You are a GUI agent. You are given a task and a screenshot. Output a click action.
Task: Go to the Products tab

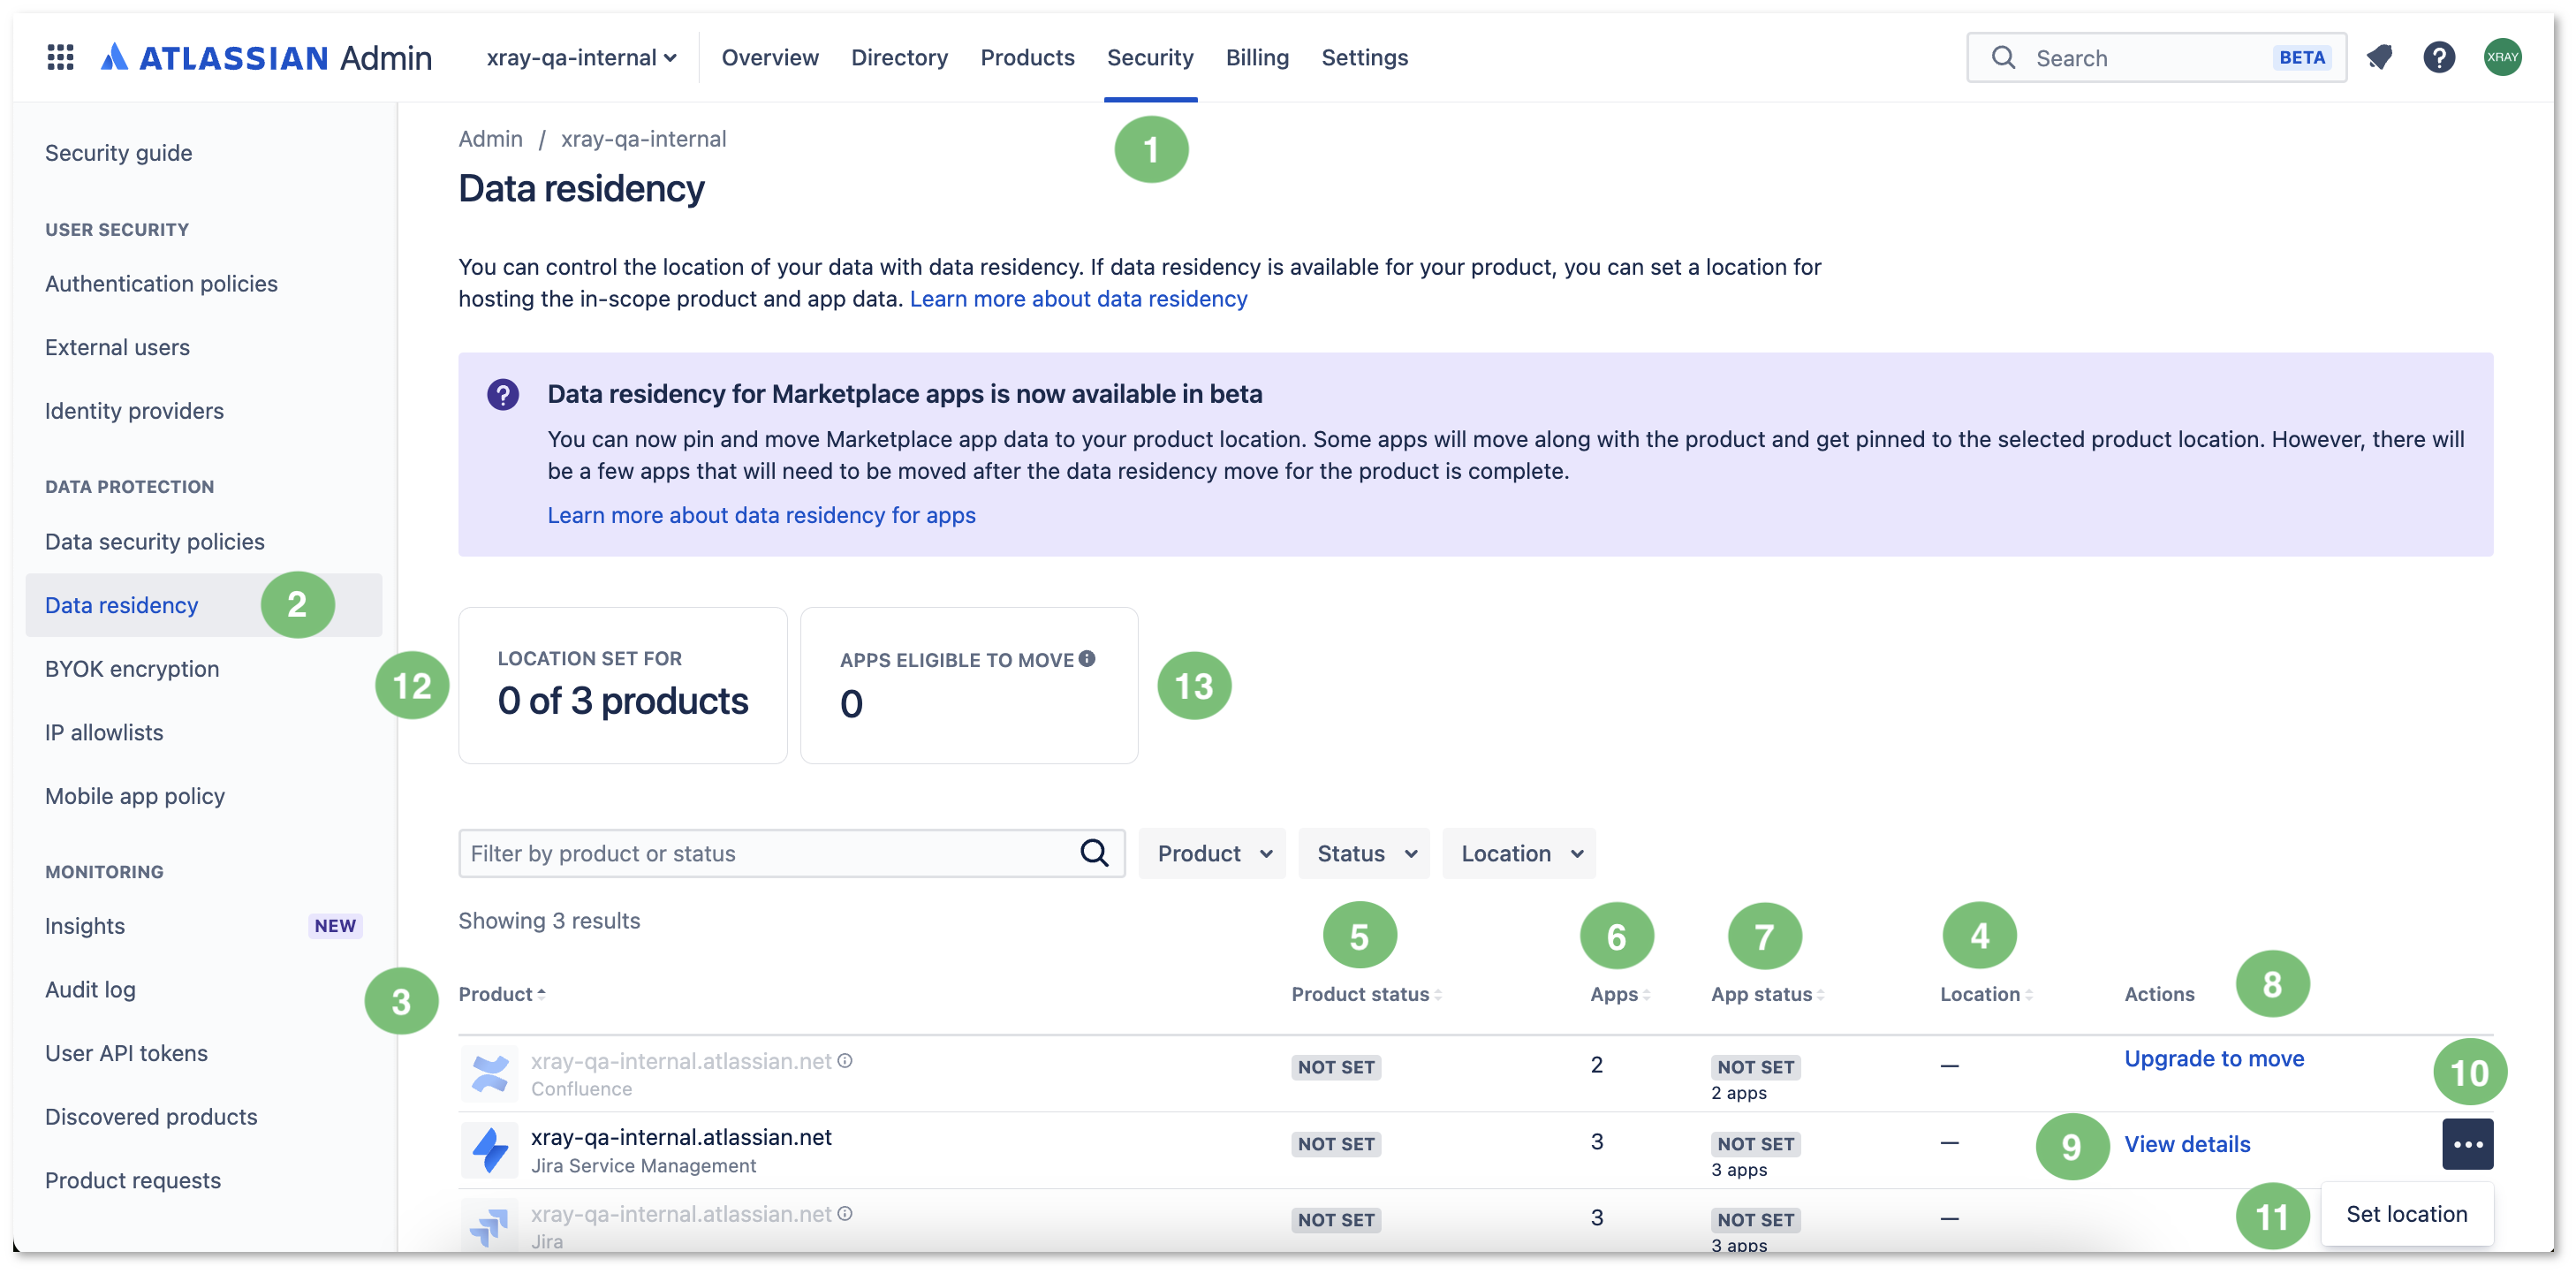(x=1027, y=58)
